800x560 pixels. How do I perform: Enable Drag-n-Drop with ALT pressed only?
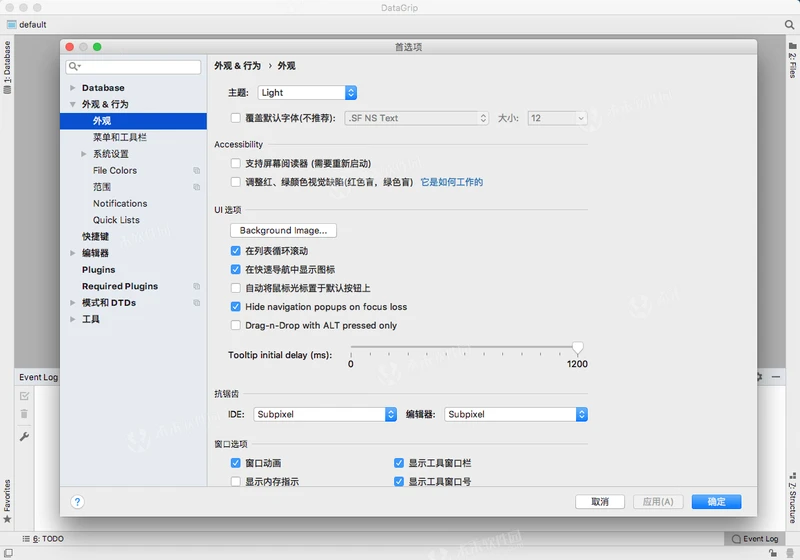[235, 325]
